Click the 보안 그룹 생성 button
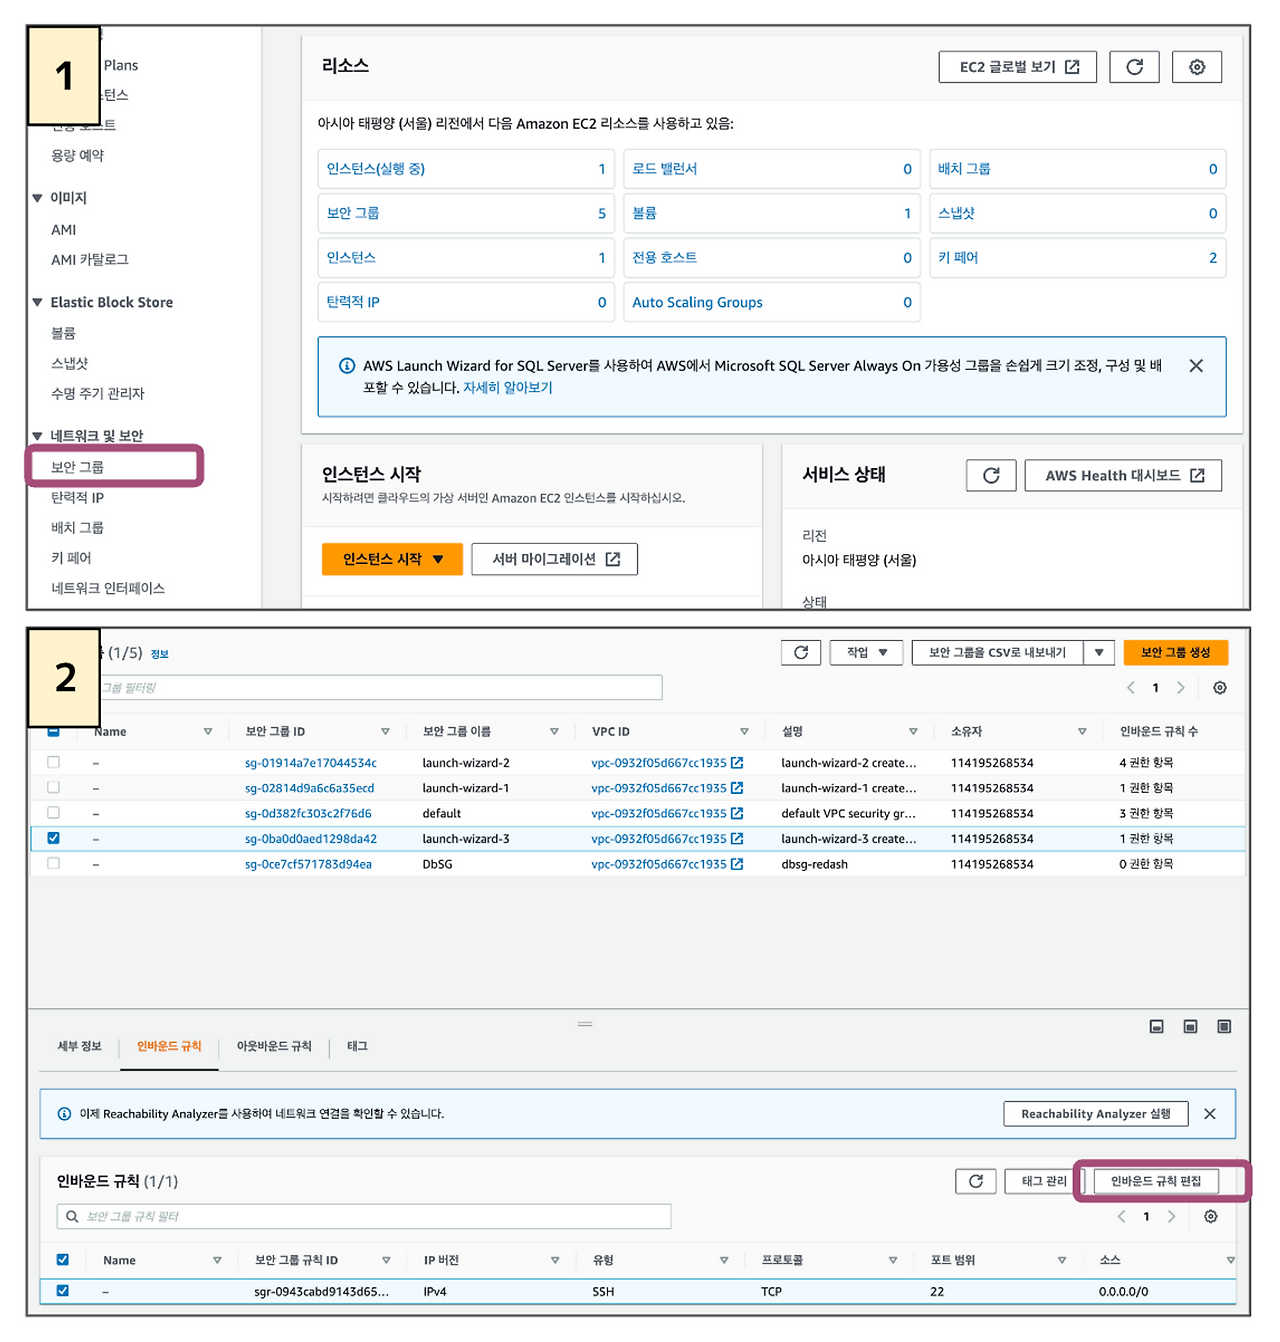The image size is (1280, 1342). click(1176, 653)
